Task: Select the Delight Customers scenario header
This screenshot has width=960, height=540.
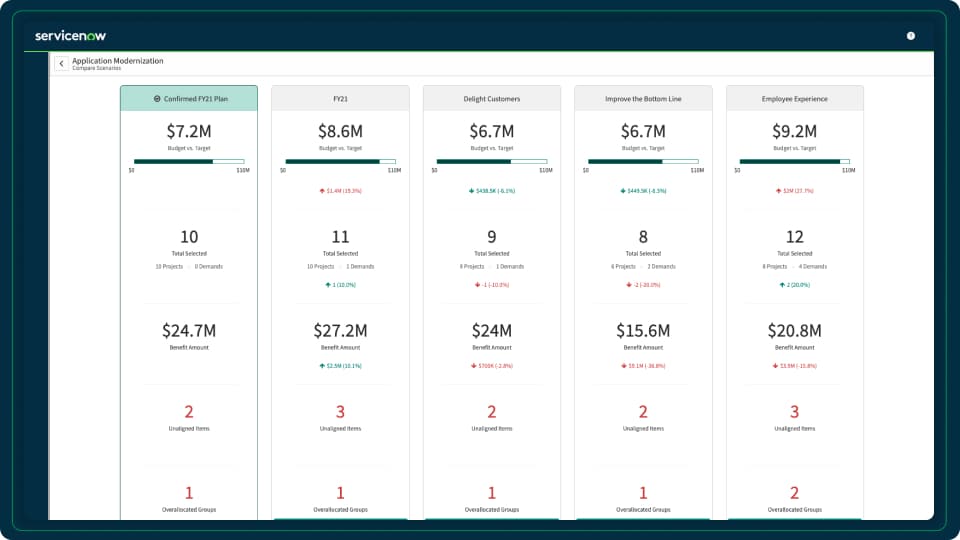Action: click(492, 99)
